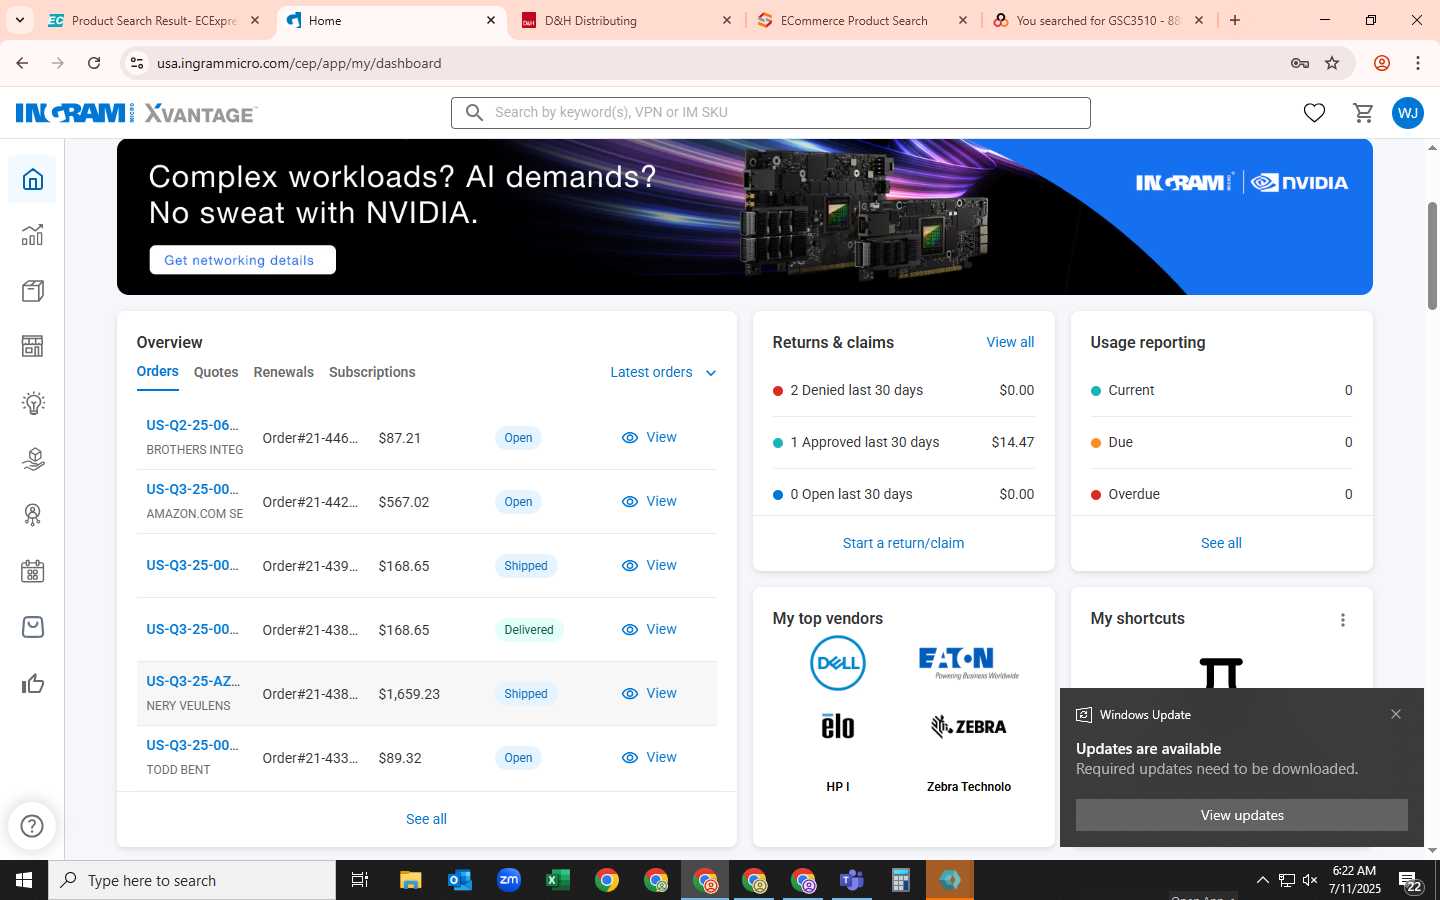Image resolution: width=1440 pixels, height=900 pixels.
Task: Click View updates in Windows Update
Action: coord(1242,815)
